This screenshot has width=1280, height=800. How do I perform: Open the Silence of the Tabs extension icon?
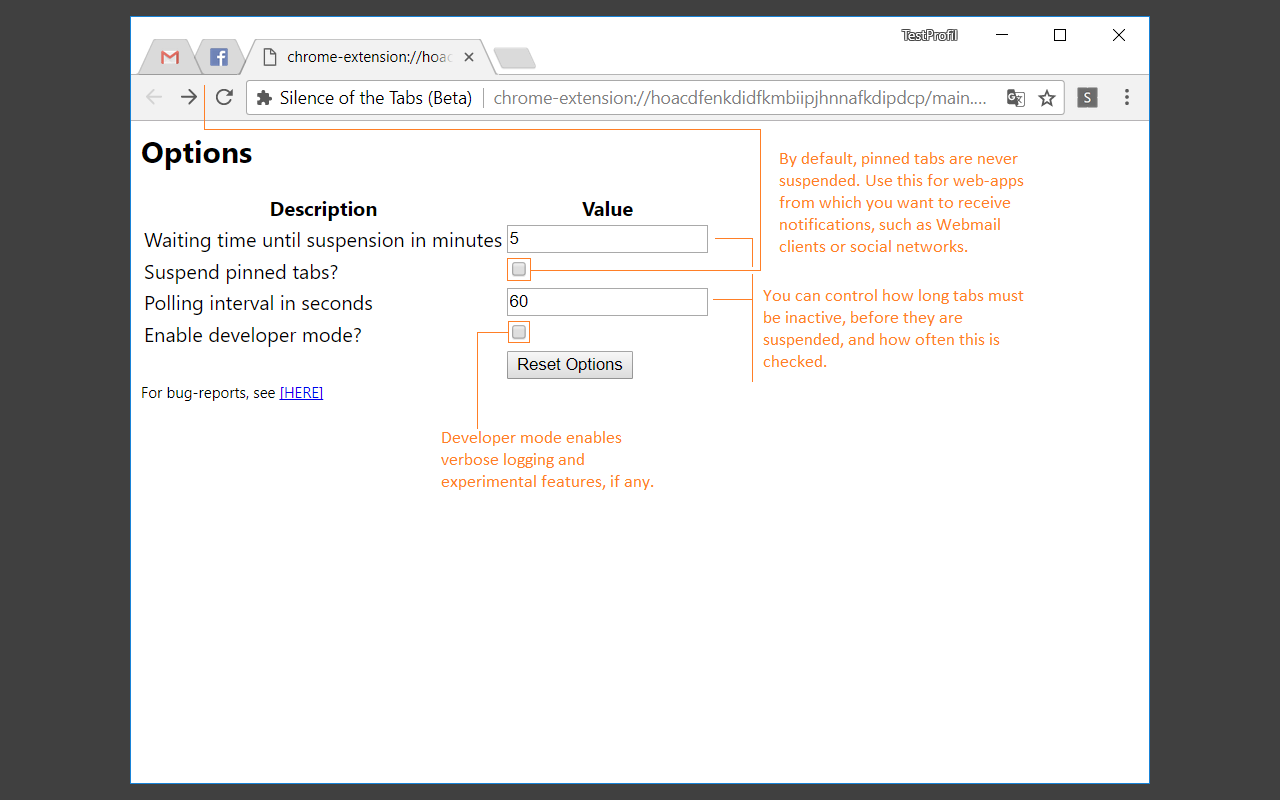click(x=1087, y=98)
